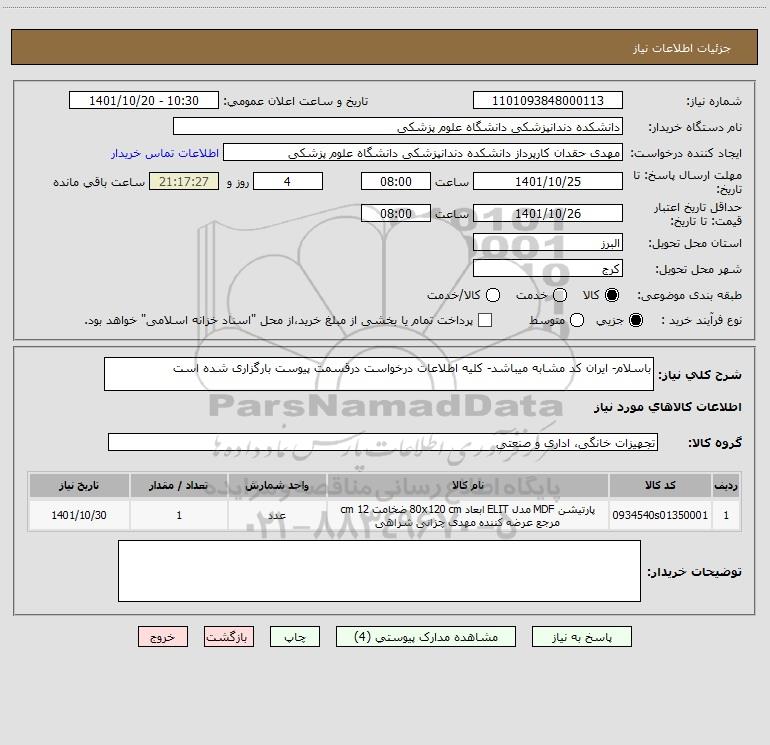Image resolution: width=770 pixels, height=745 pixels.
Task: Click the ردیف column header
Action: click(x=726, y=485)
